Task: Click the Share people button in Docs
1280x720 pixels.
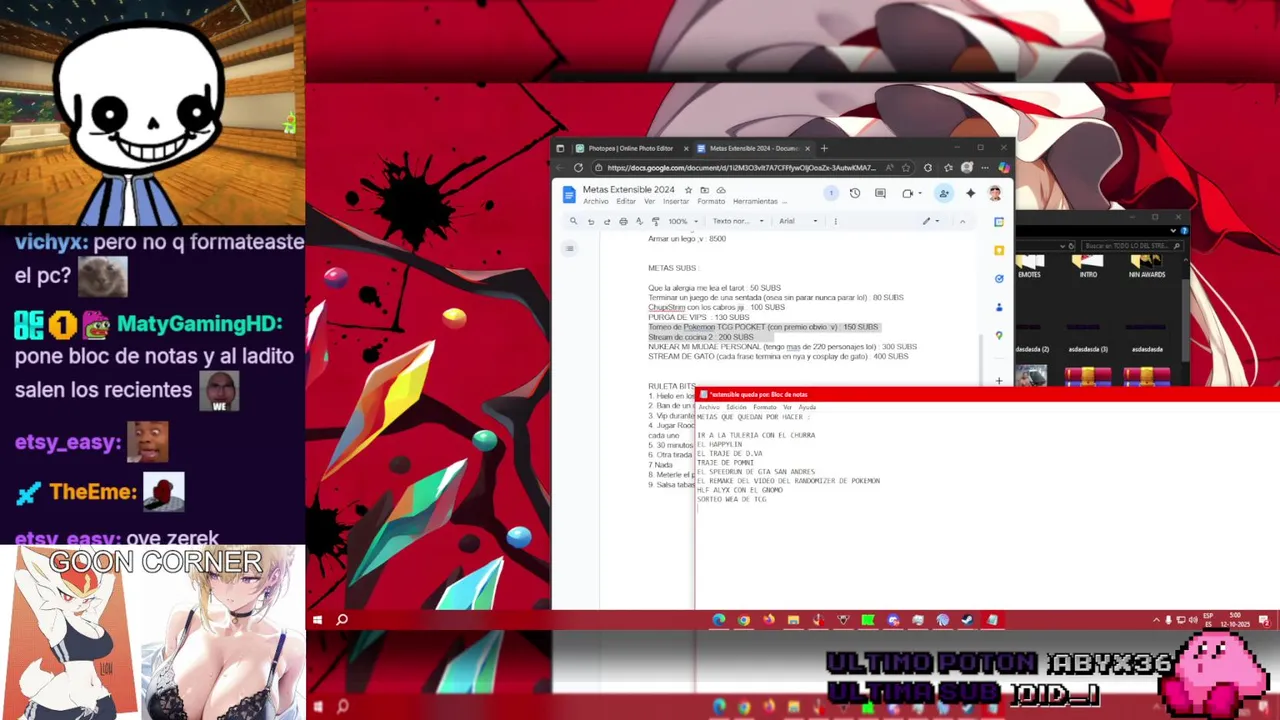Action: point(944,194)
